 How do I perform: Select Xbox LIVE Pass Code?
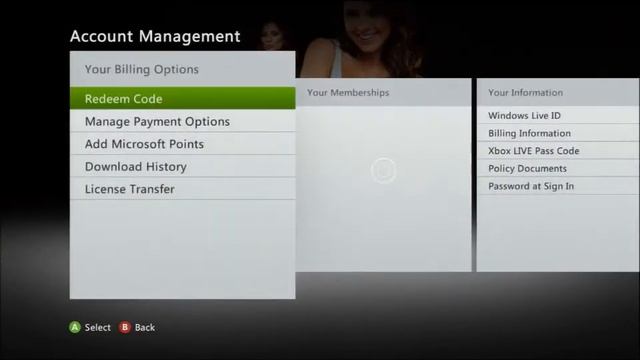click(558, 151)
